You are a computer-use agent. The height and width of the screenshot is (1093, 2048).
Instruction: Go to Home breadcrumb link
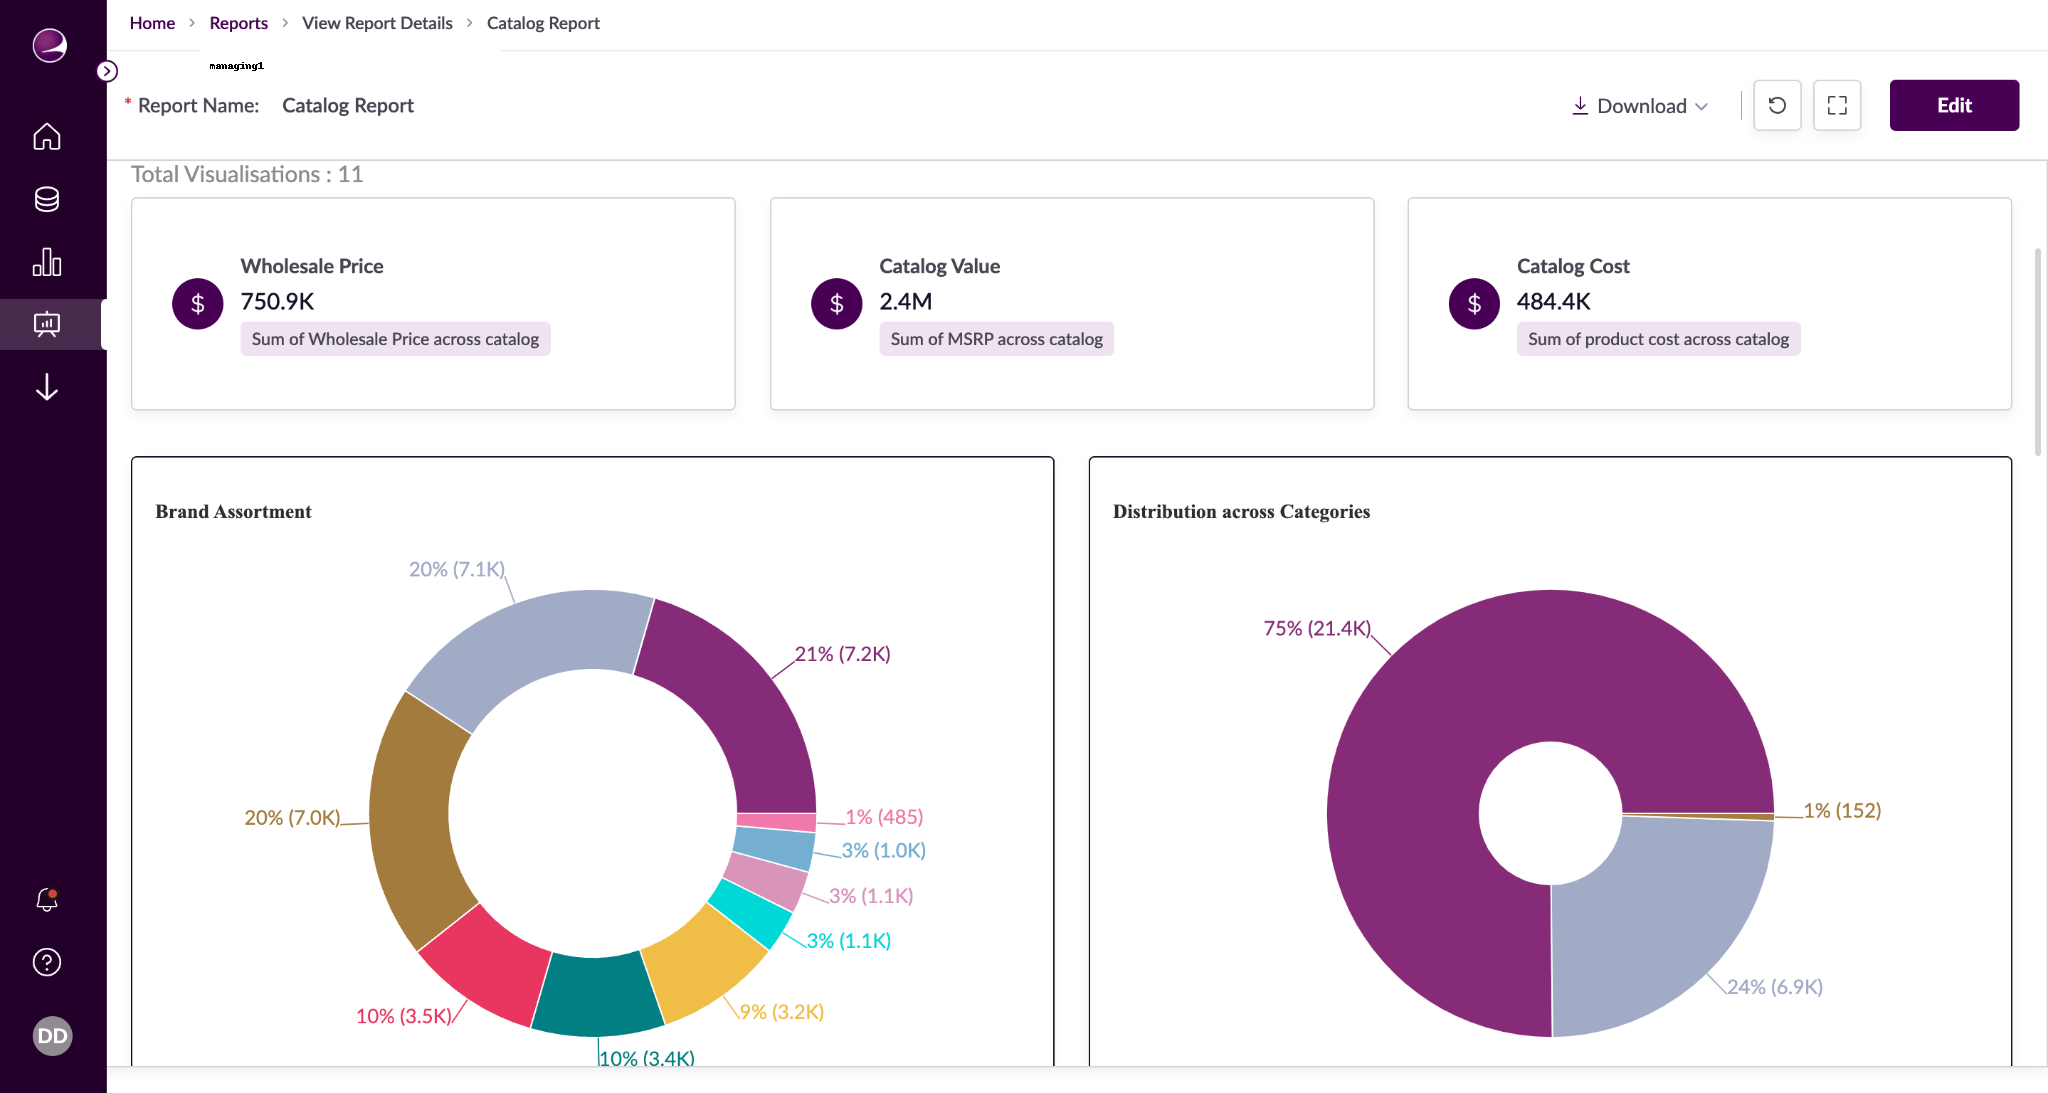(152, 23)
